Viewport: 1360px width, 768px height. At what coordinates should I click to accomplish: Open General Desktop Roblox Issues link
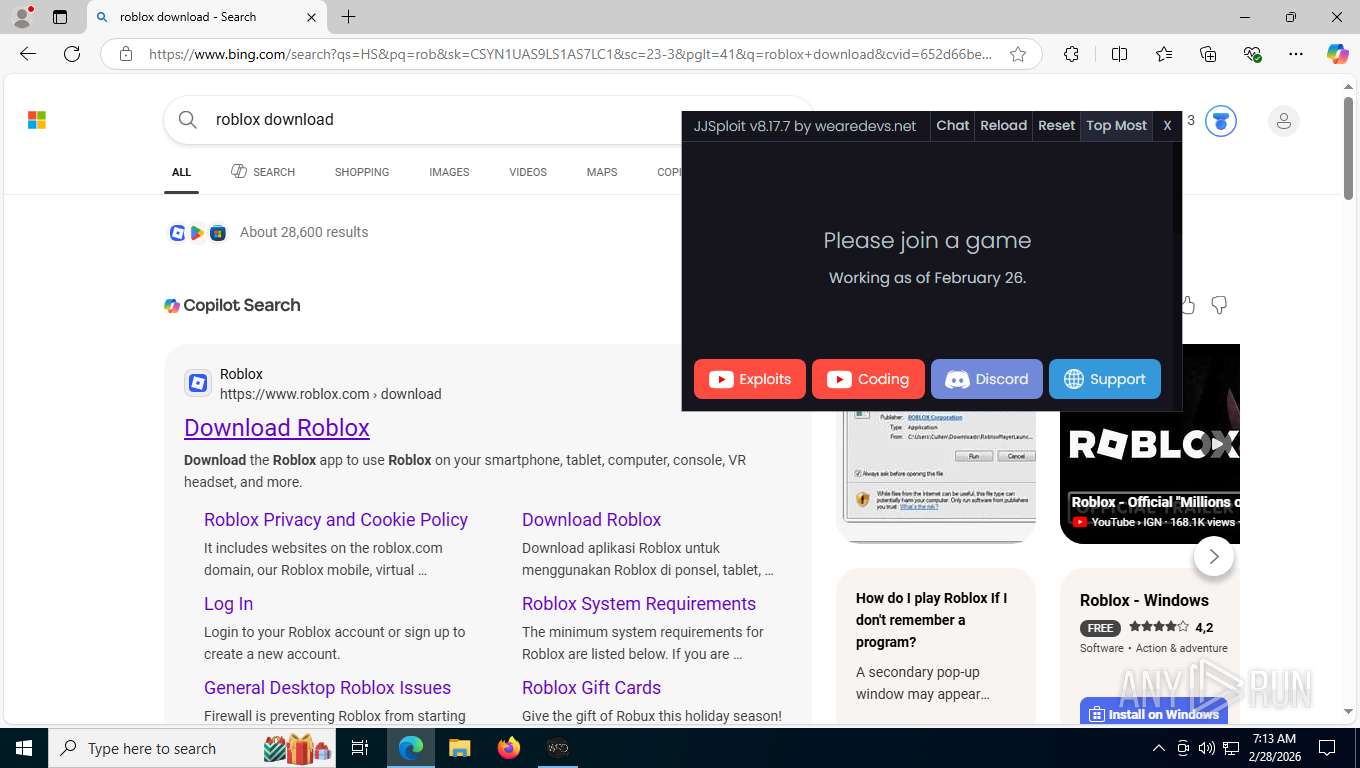tap(327, 687)
